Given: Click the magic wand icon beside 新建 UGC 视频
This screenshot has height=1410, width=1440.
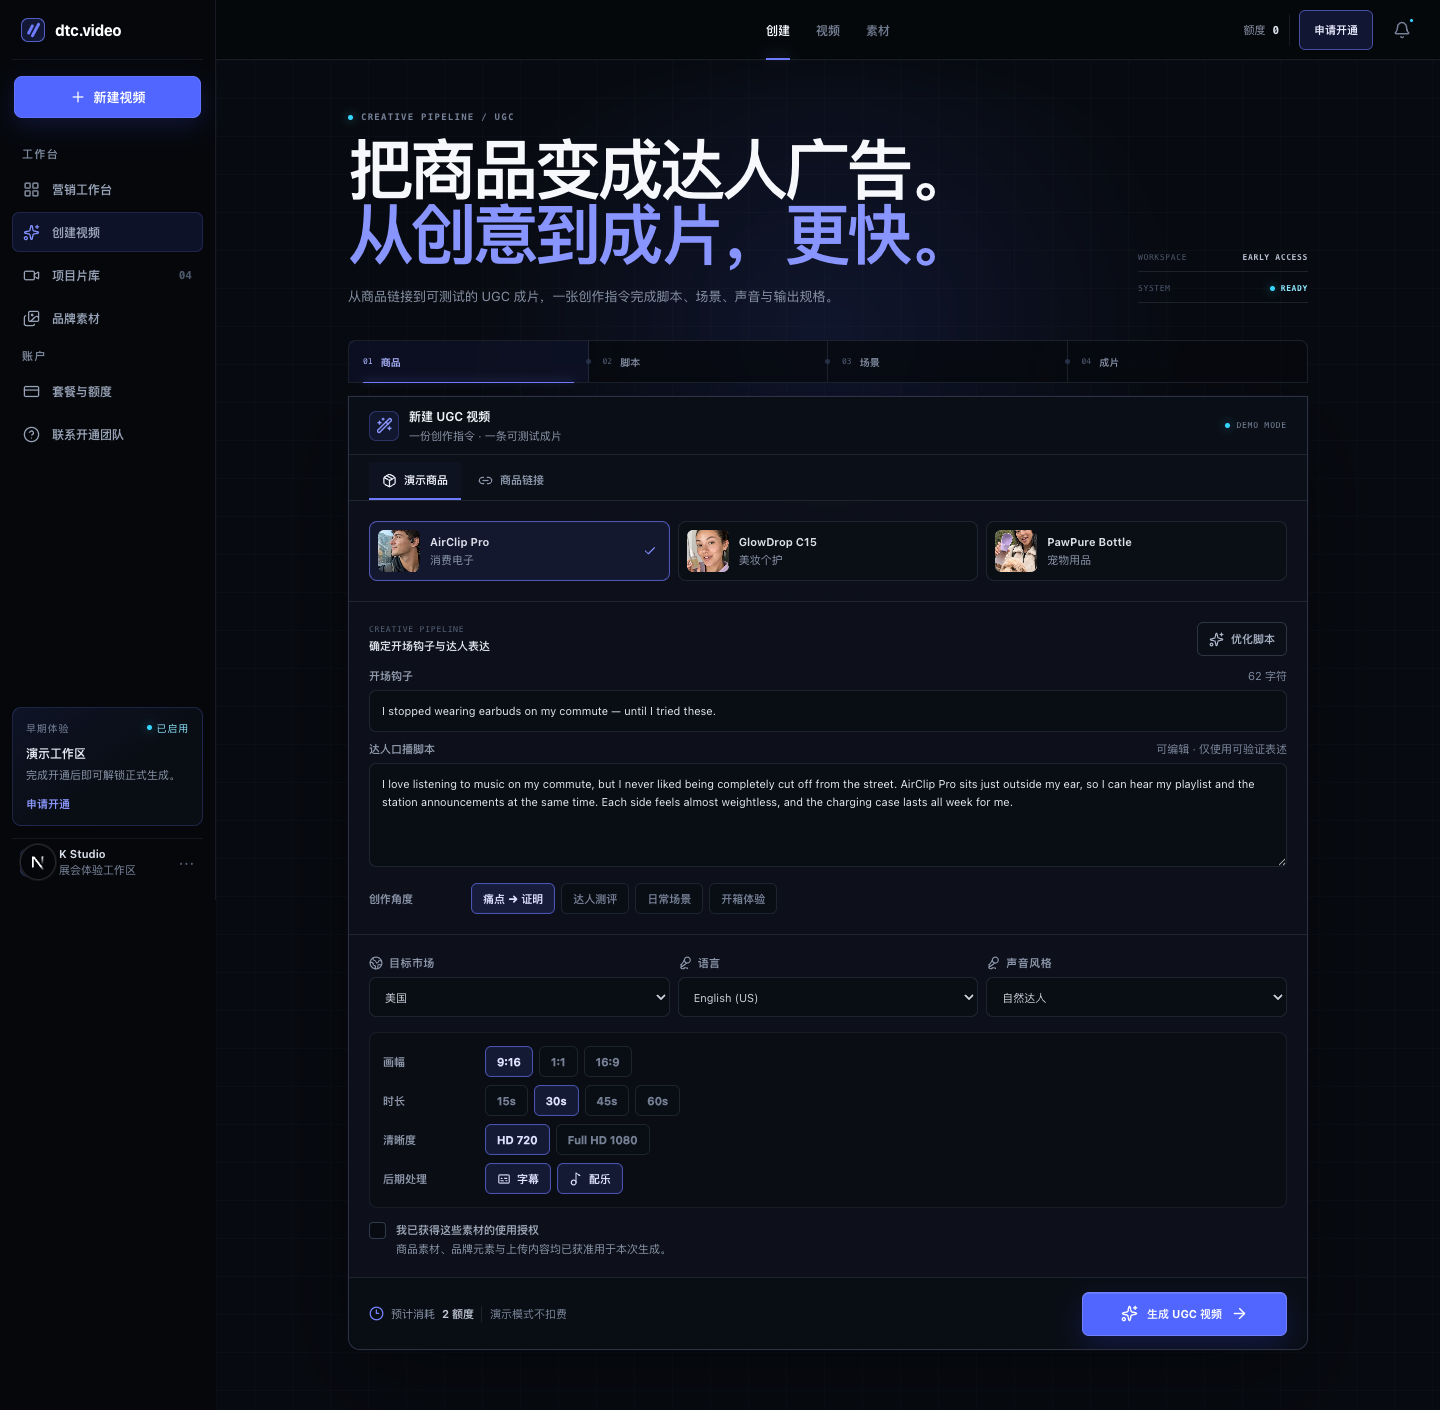Looking at the screenshot, I should click(384, 426).
